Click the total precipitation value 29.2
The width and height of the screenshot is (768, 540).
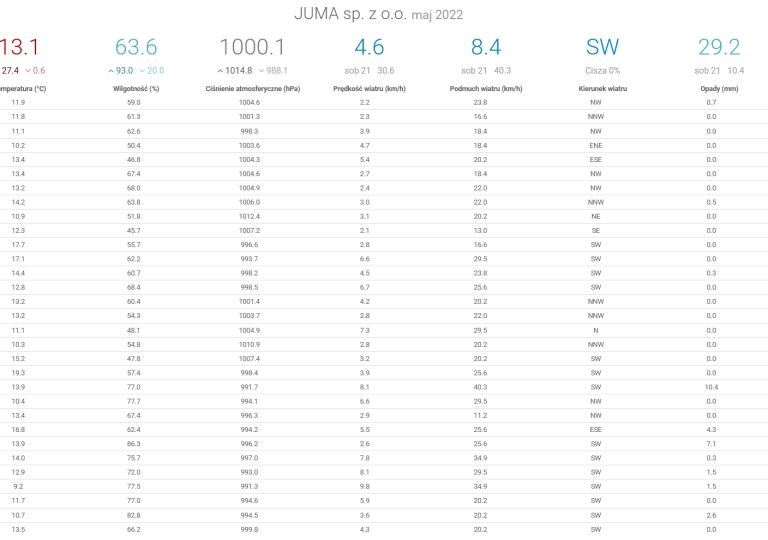point(719,47)
